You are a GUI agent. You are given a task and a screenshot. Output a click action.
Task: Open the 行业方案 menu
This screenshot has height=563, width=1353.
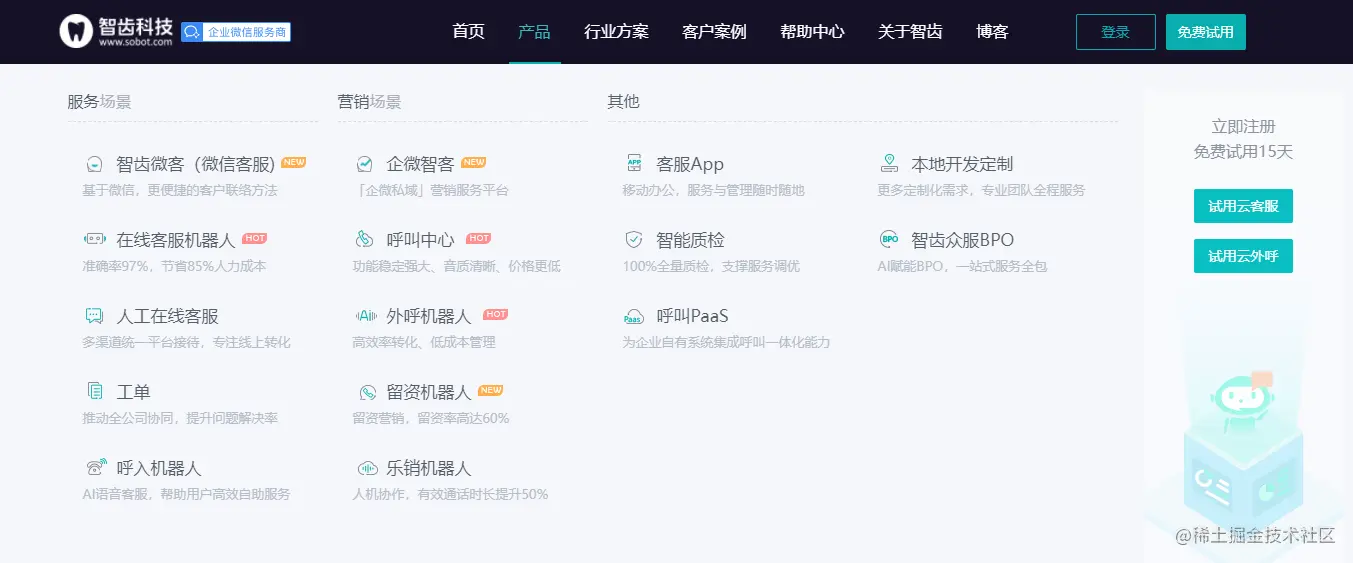[x=616, y=32]
